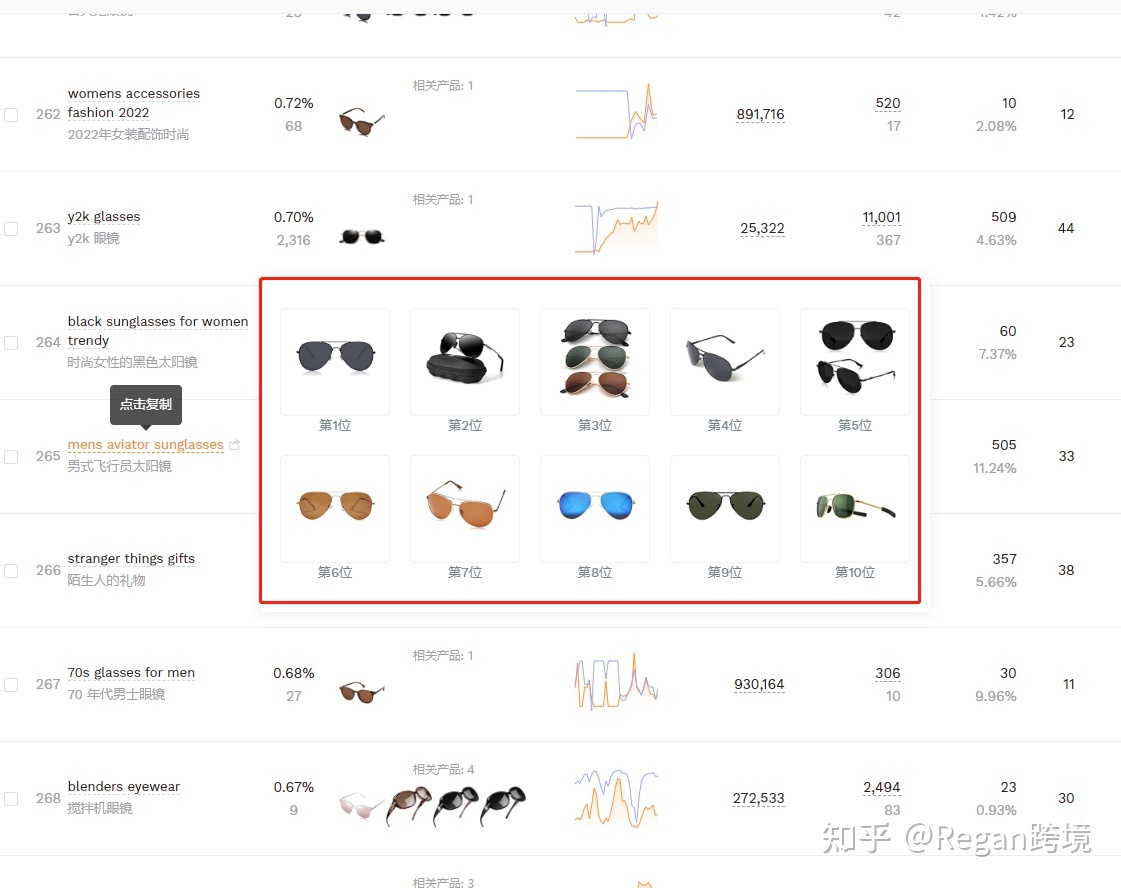Open the 第3位 three-pack sunglasses thumbnail
The height and width of the screenshot is (888, 1121).
pos(595,362)
